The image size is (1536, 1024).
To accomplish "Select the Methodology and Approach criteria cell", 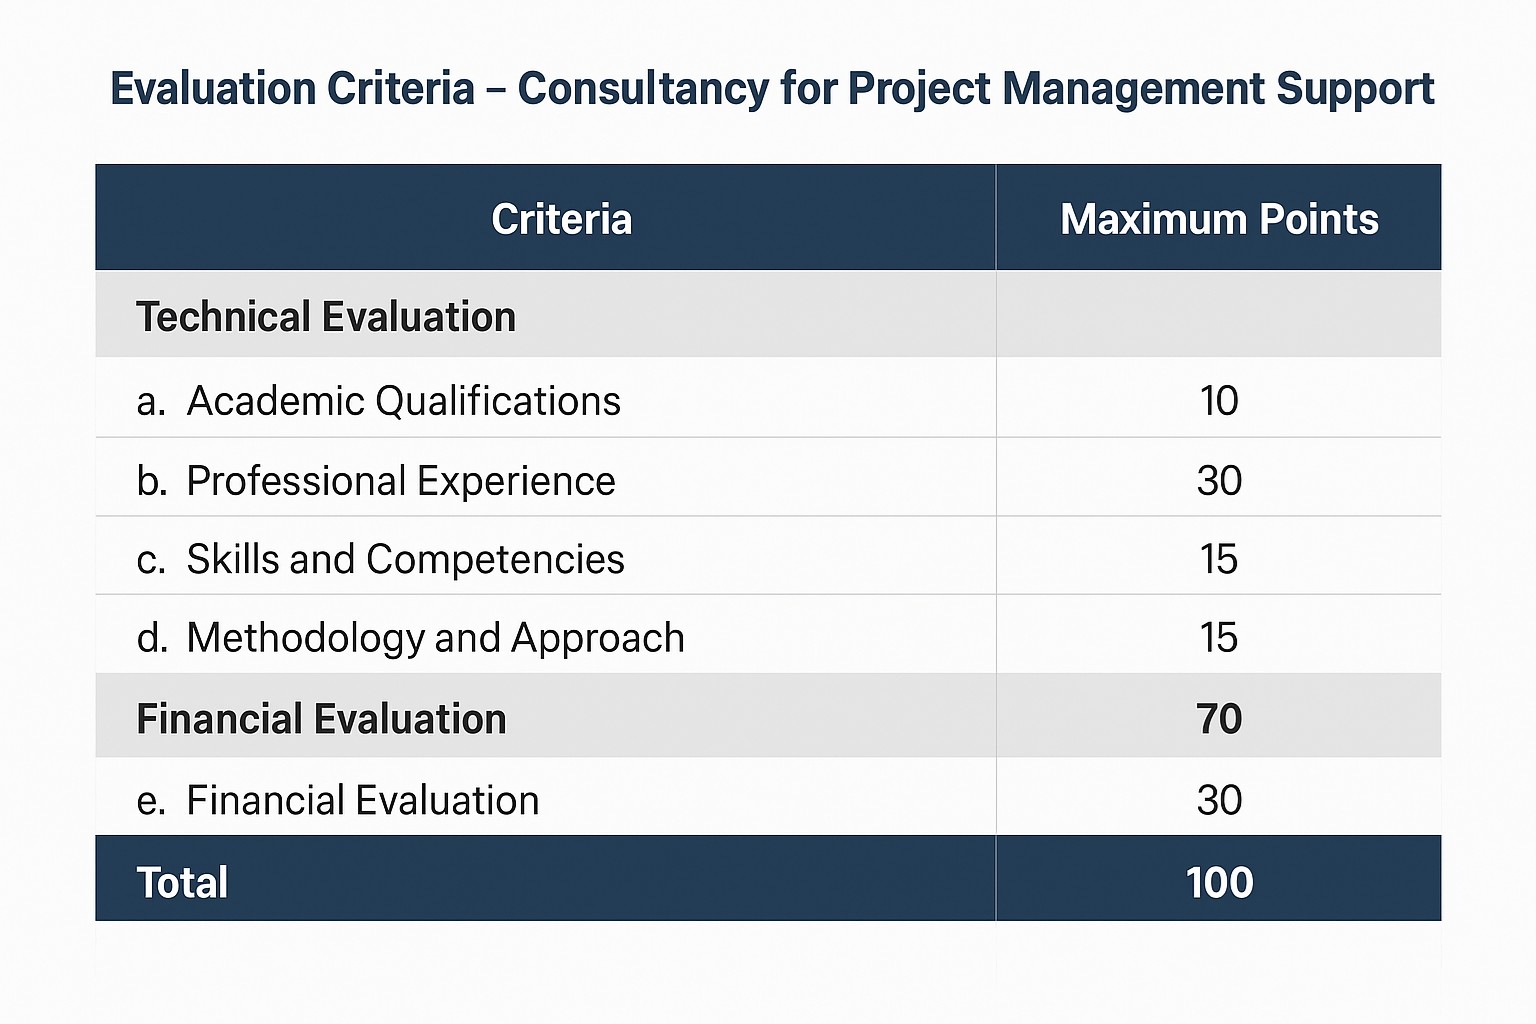I will pyautogui.click(x=435, y=638).
